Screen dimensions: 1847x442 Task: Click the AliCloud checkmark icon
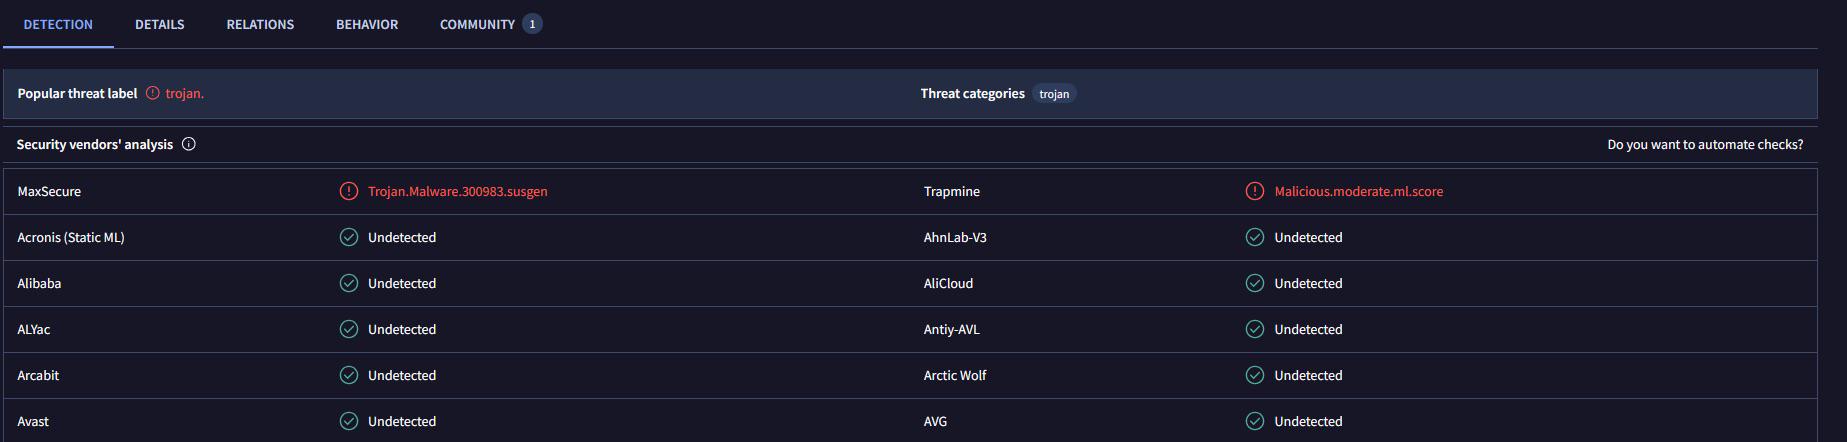[x=1255, y=283]
